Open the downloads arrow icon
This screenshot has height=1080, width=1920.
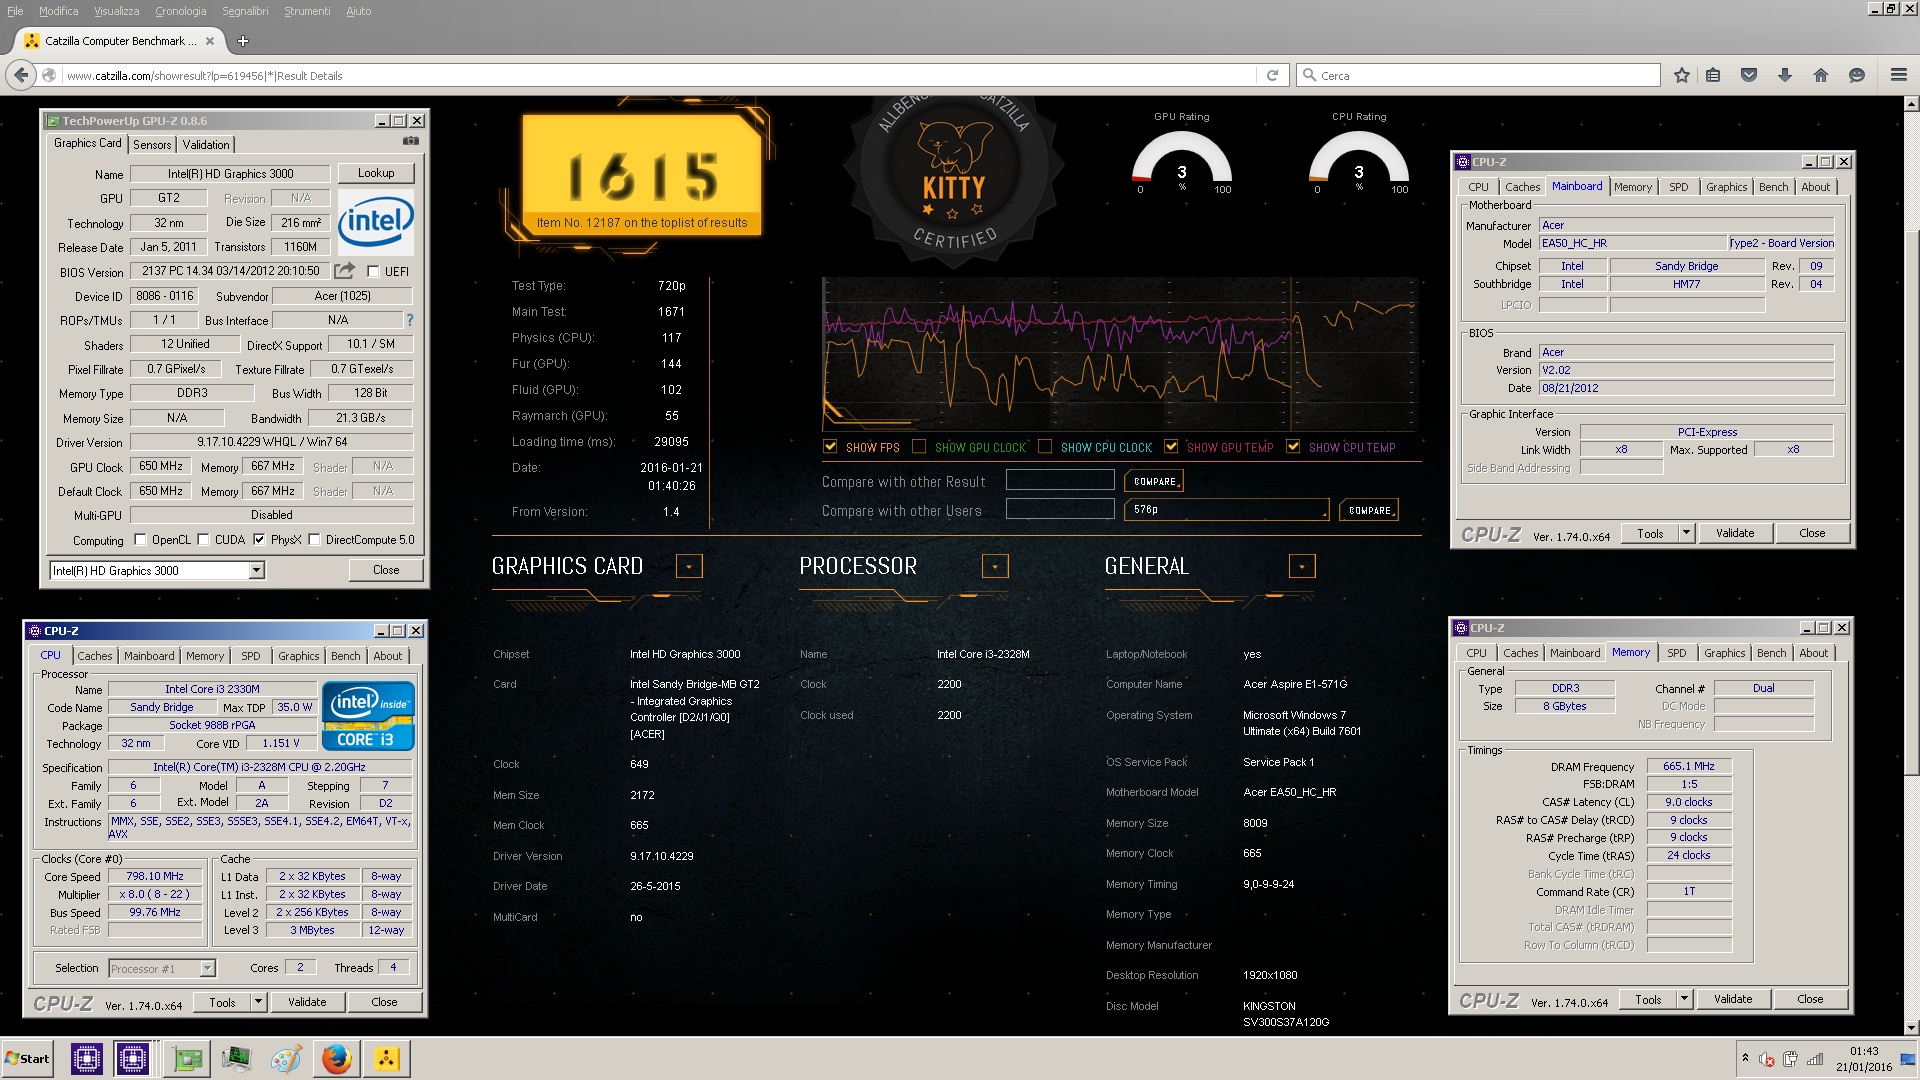coord(1785,75)
